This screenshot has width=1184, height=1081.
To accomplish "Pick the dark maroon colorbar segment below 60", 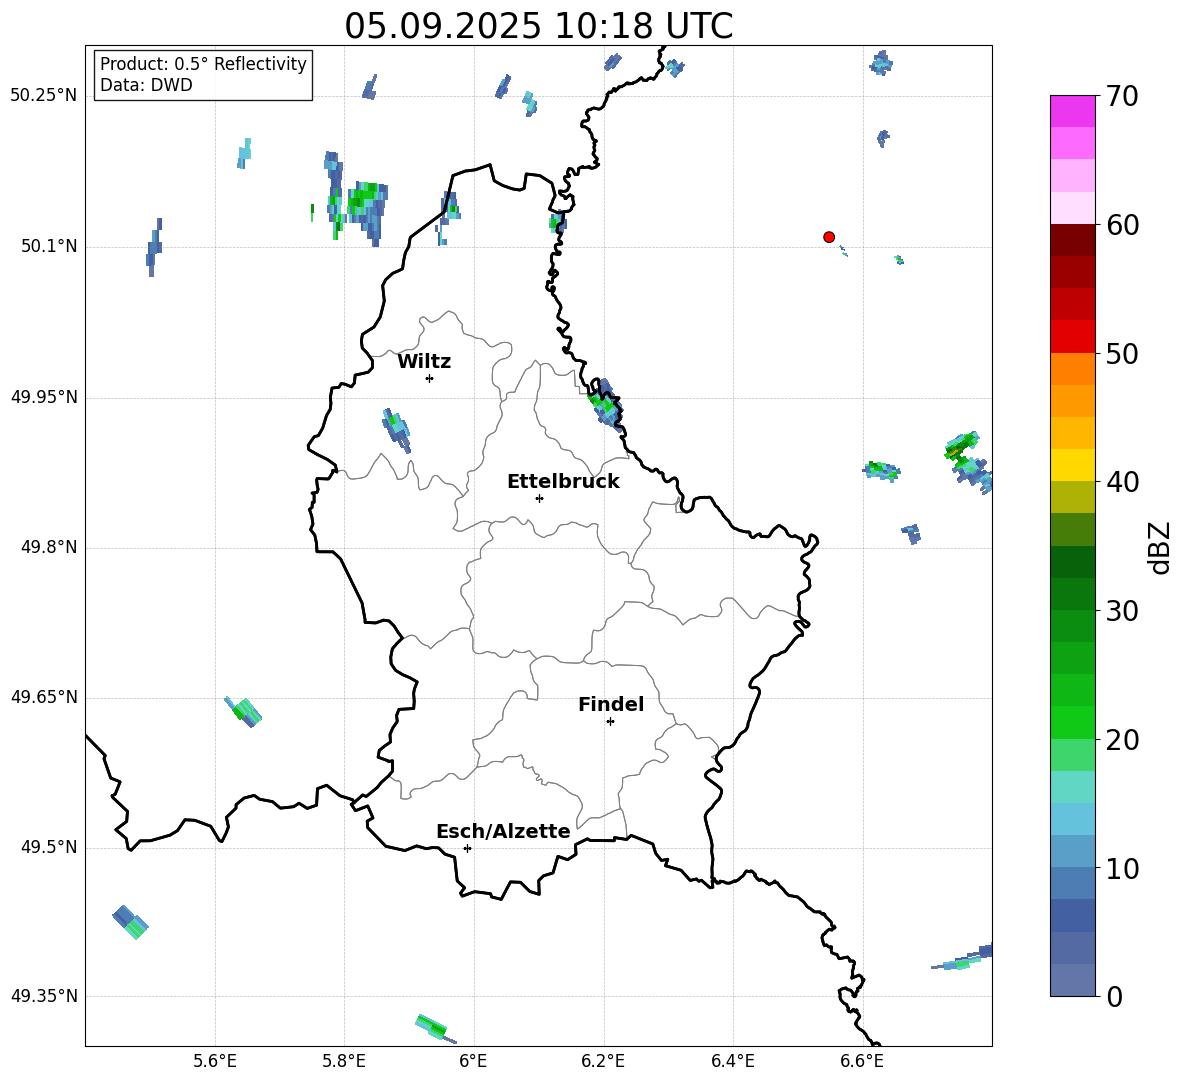I will click(x=1073, y=240).
